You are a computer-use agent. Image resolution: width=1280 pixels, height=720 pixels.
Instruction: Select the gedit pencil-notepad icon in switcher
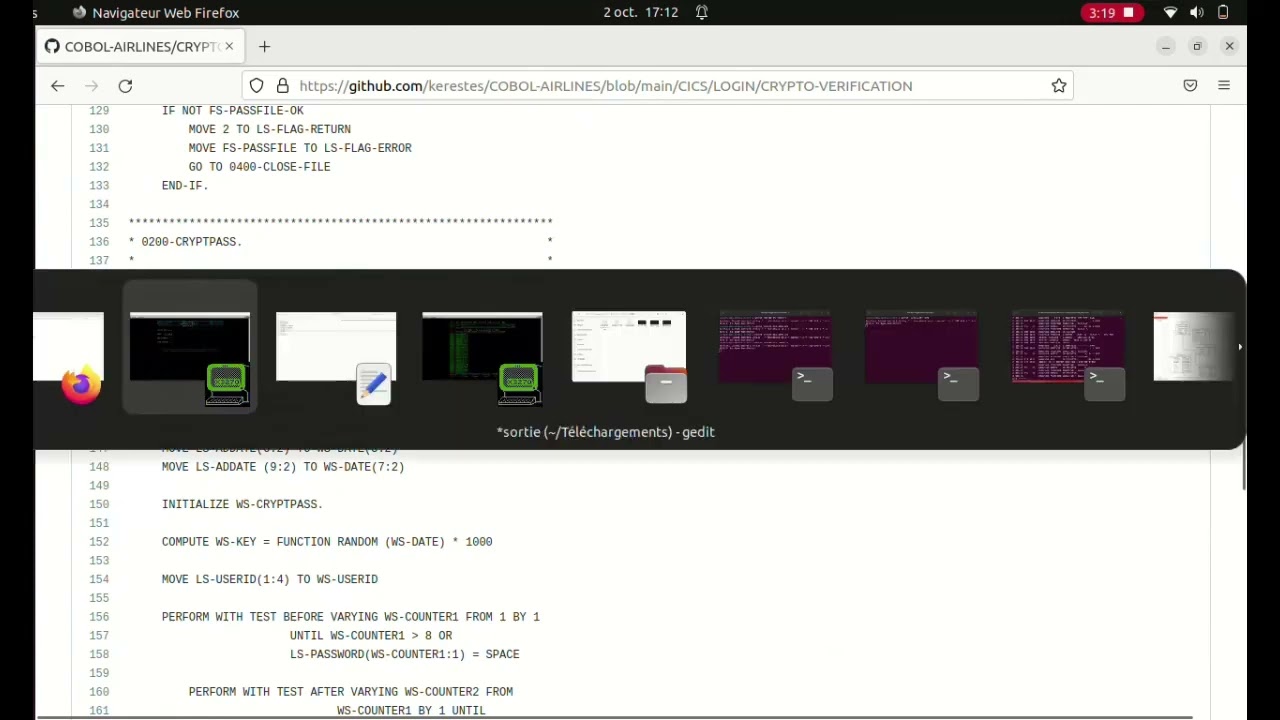pos(374,385)
